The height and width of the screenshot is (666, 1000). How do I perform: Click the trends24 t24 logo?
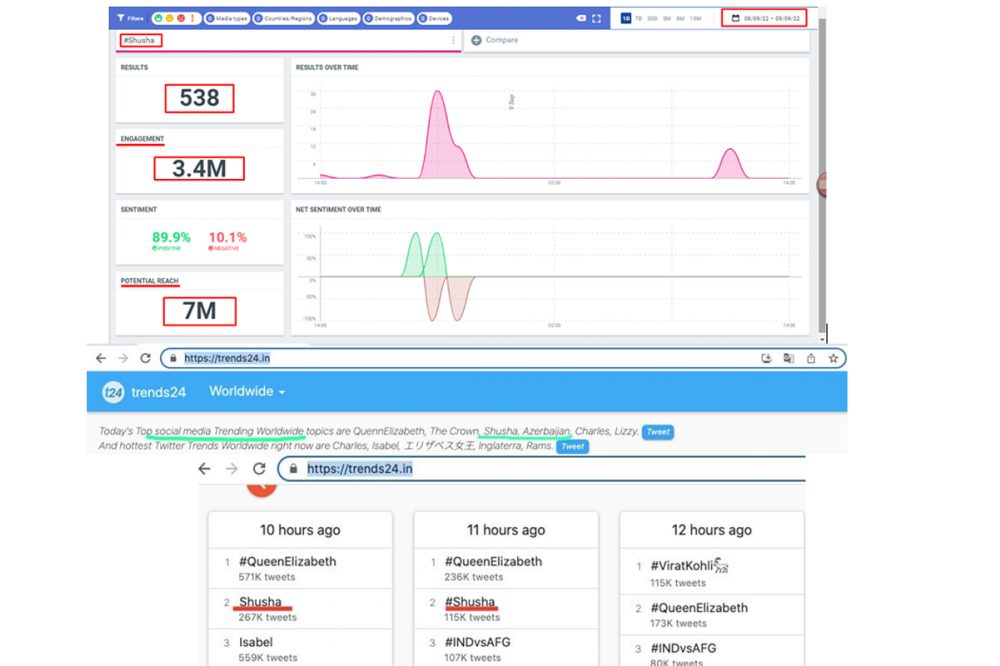pyautogui.click(x=114, y=392)
